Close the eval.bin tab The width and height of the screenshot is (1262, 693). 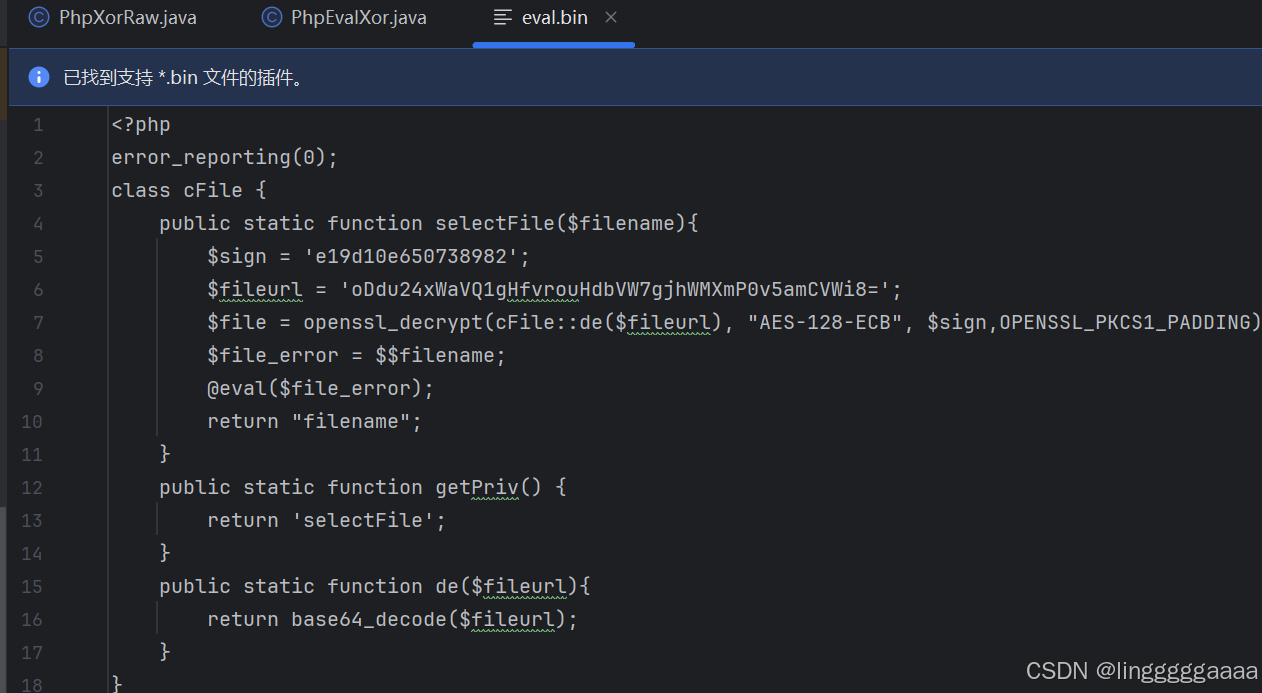(612, 18)
